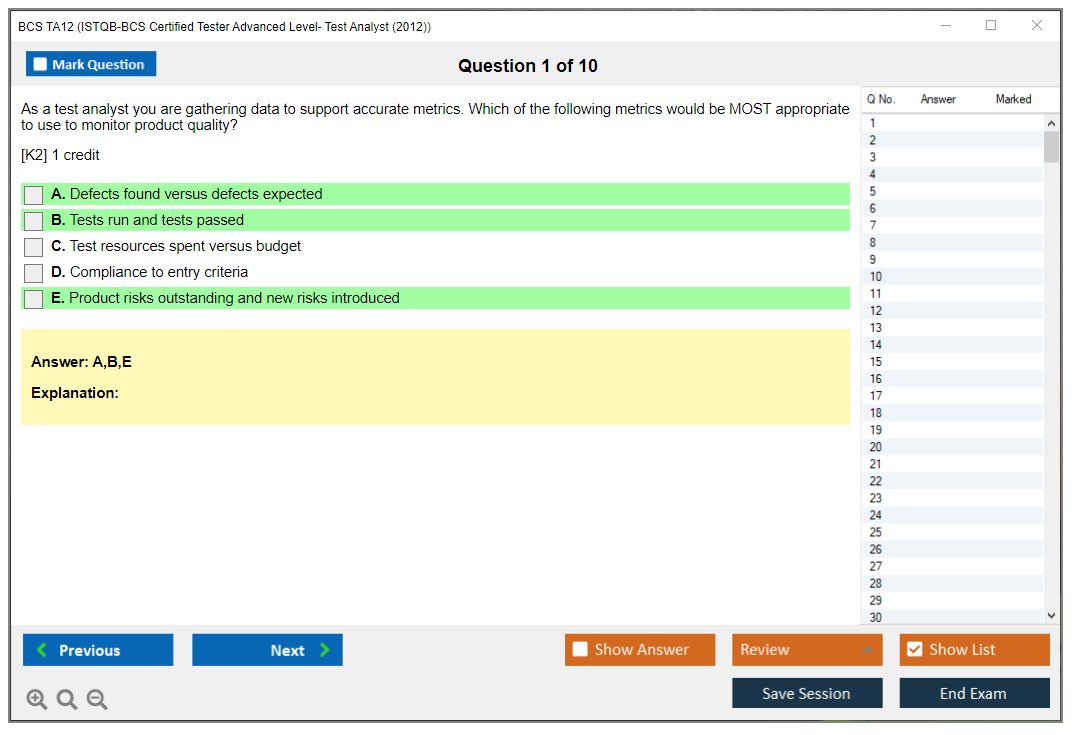Uncheck the Show List checkbox
The height and width of the screenshot is (735, 1075).
[x=914, y=650]
